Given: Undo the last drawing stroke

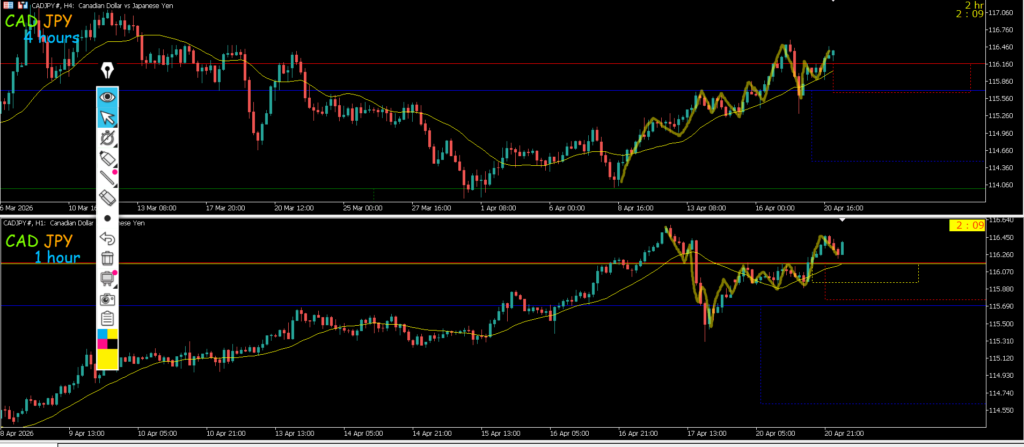Looking at the screenshot, I should (108, 238).
